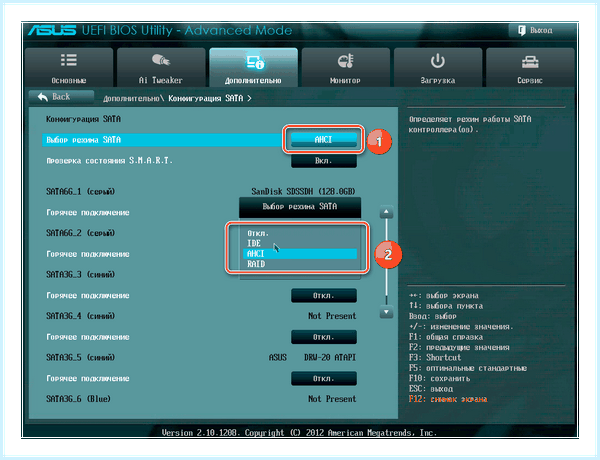Select Горячее подключение below SATA6G_1
The width and height of the screenshot is (600, 460).
[88, 212]
